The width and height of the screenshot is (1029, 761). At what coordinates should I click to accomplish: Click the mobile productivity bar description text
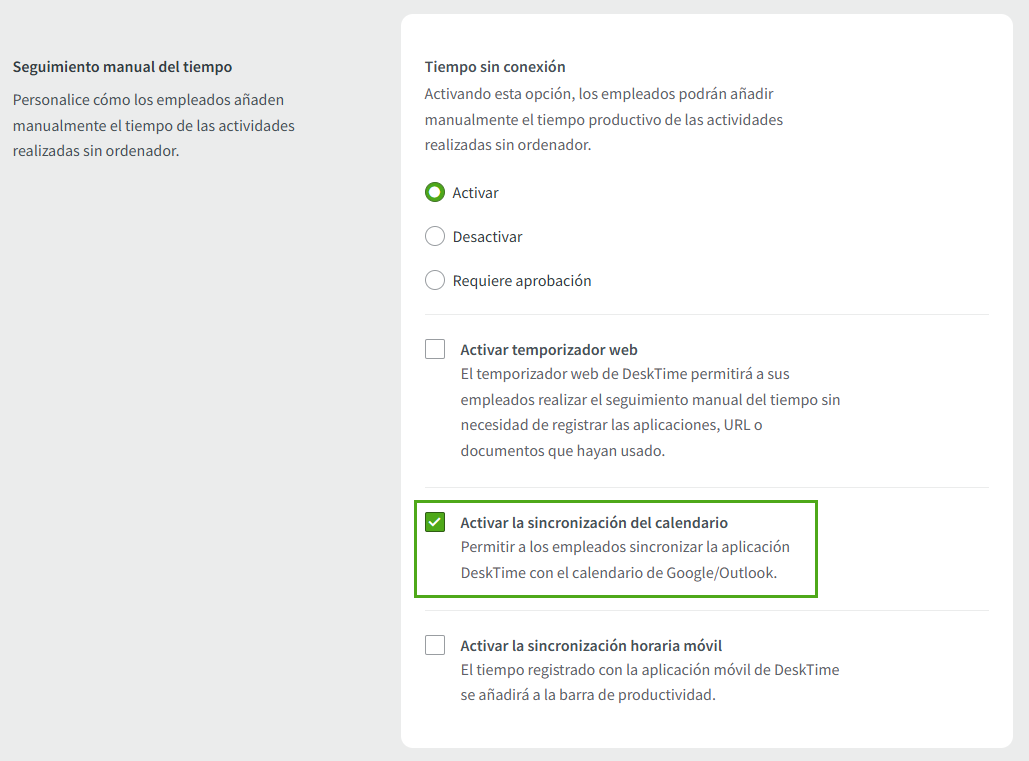(x=650, y=682)
